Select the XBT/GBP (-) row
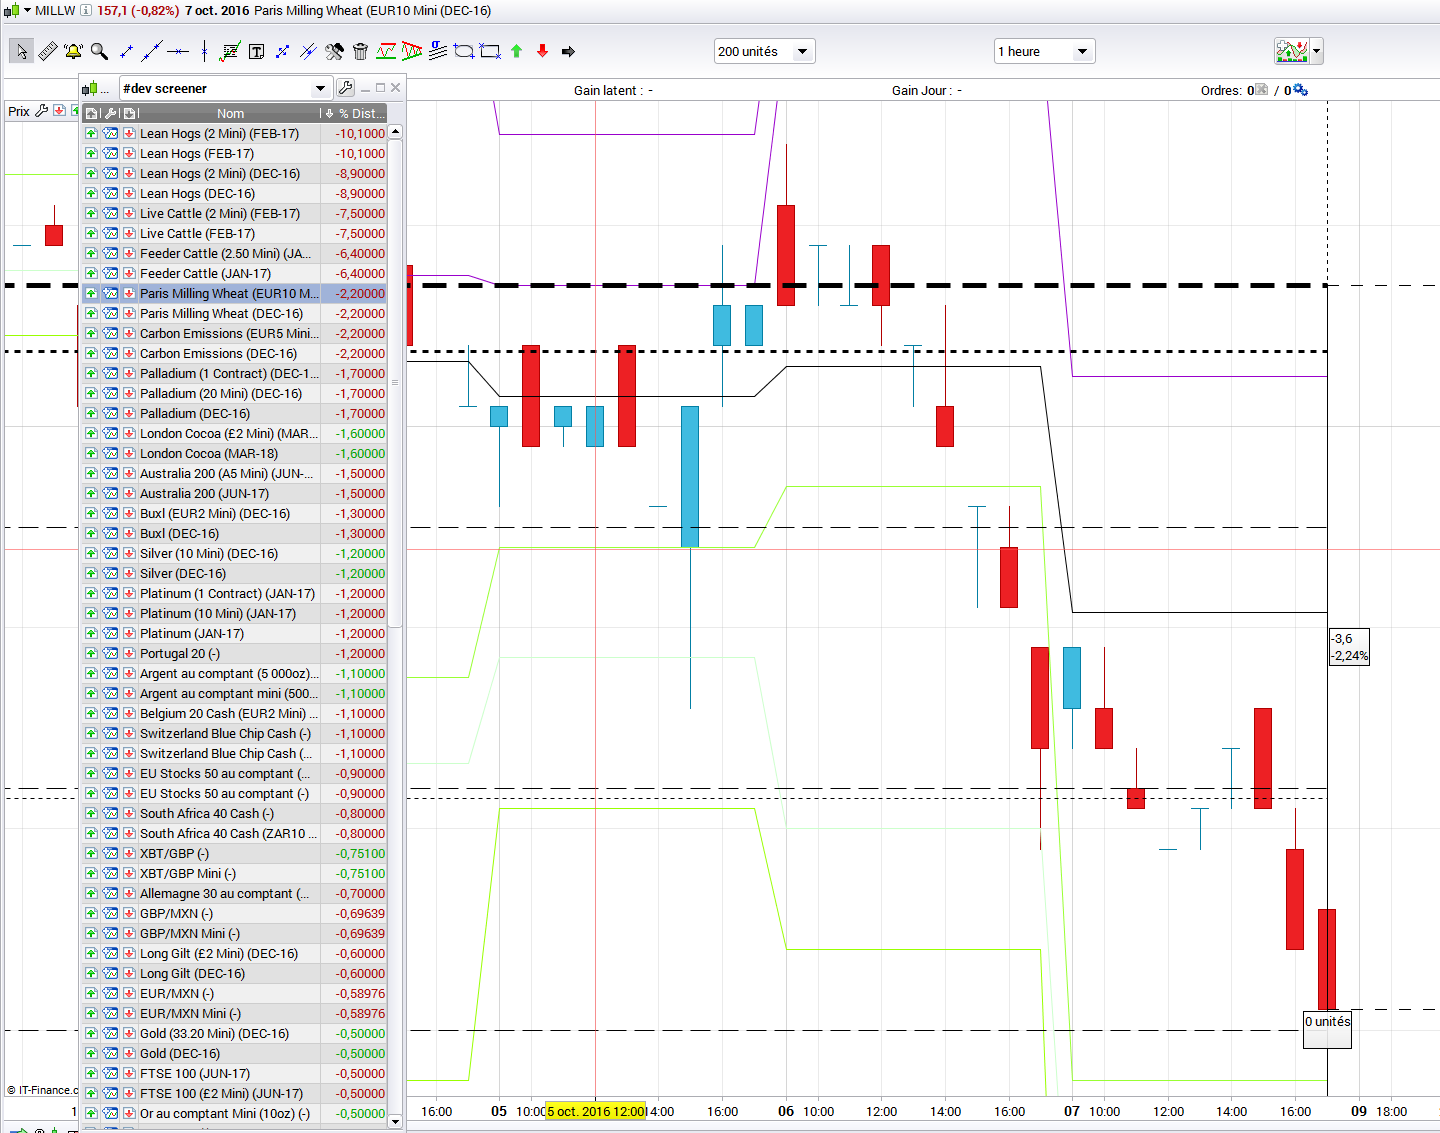The width and height of the screenshot is (1440, 1133). coord(234,853)
